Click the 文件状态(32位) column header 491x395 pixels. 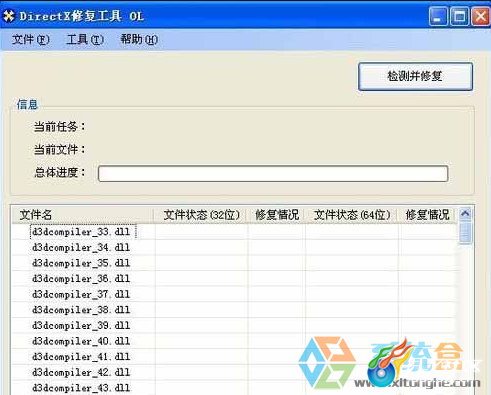click(201, 215)
